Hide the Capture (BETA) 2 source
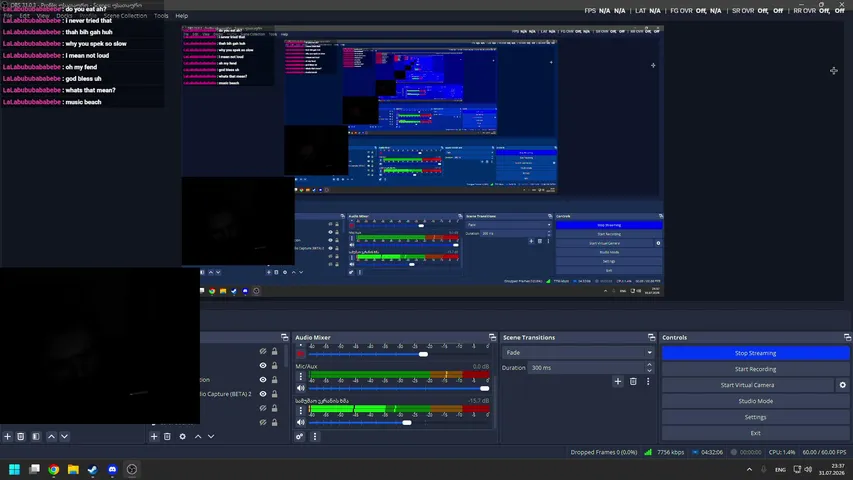Viewport: 853px width, 480px height. 263,394
